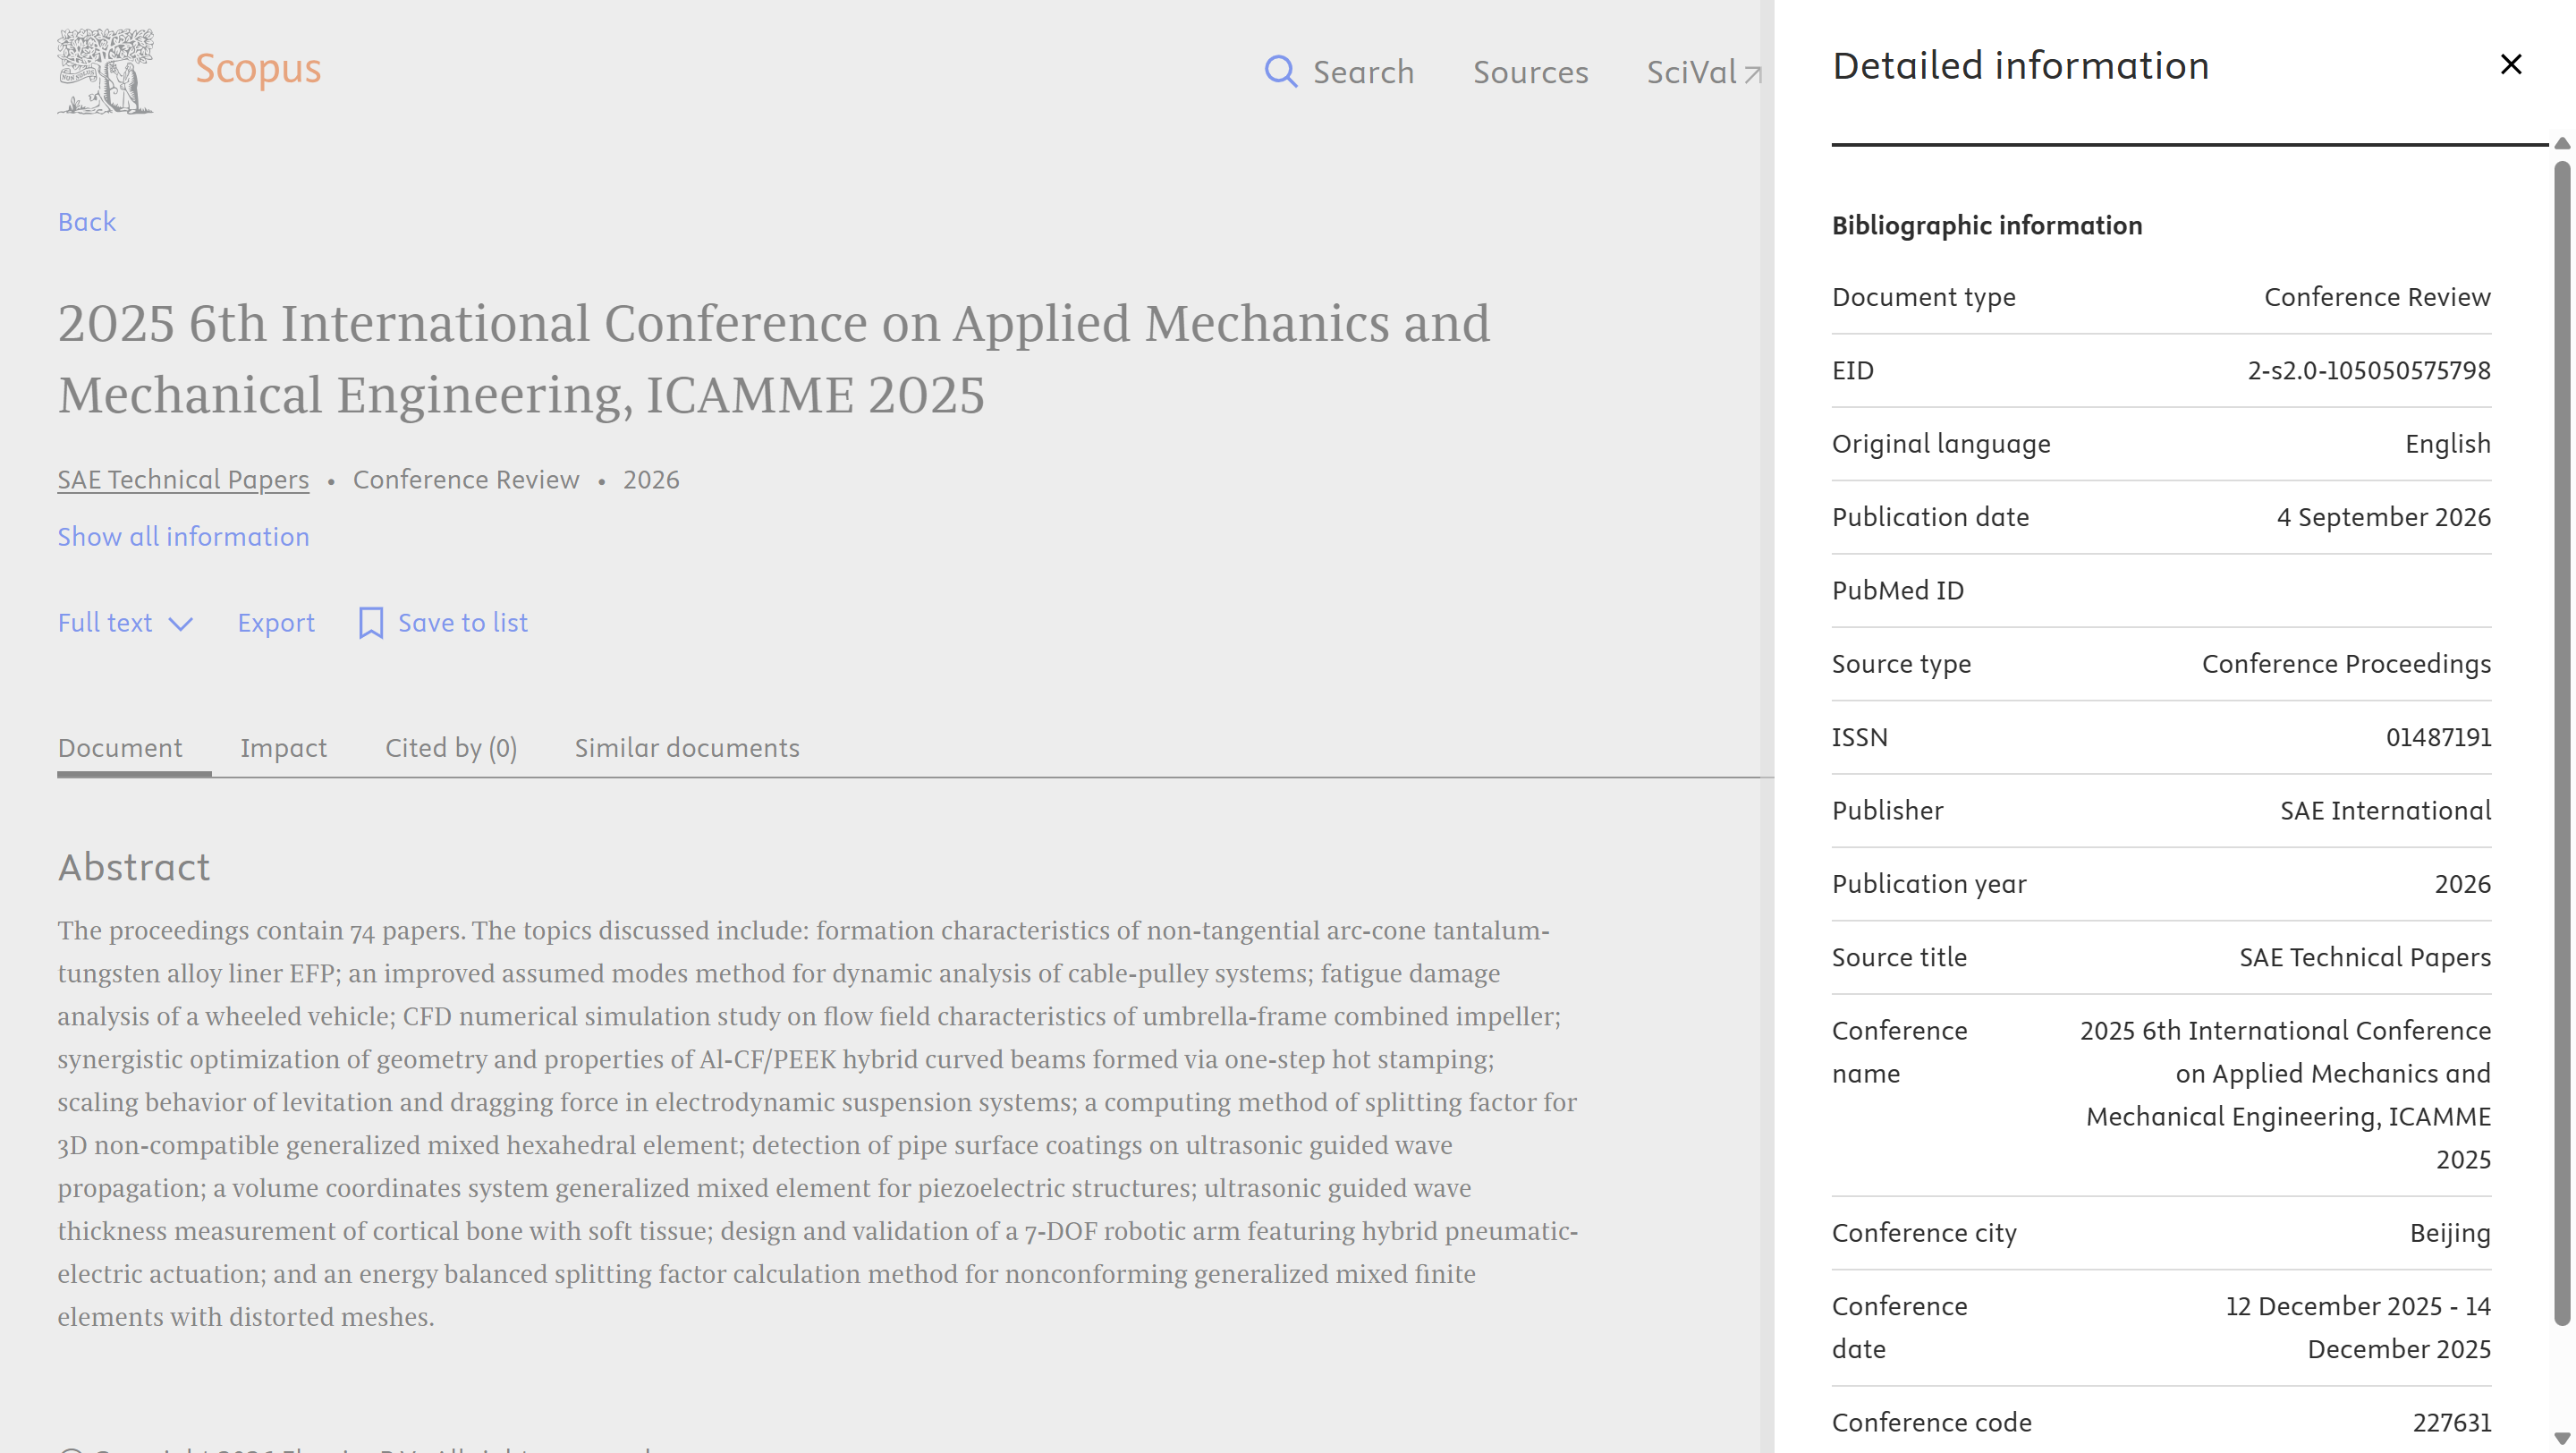Image resolution: width=2576 pixels, height=1453 pixels.
Task: Click the bookmark icon for Save to list
Action: pyautogui.click(x=371, y=623)
